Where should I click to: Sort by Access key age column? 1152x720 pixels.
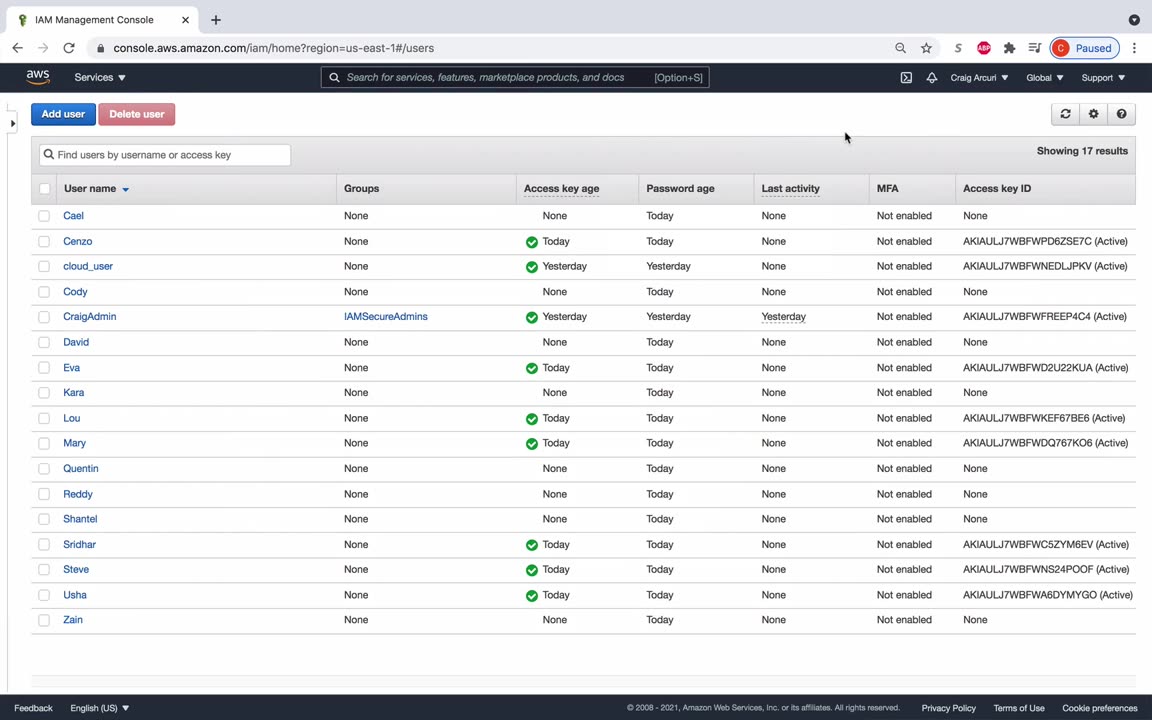561,189
